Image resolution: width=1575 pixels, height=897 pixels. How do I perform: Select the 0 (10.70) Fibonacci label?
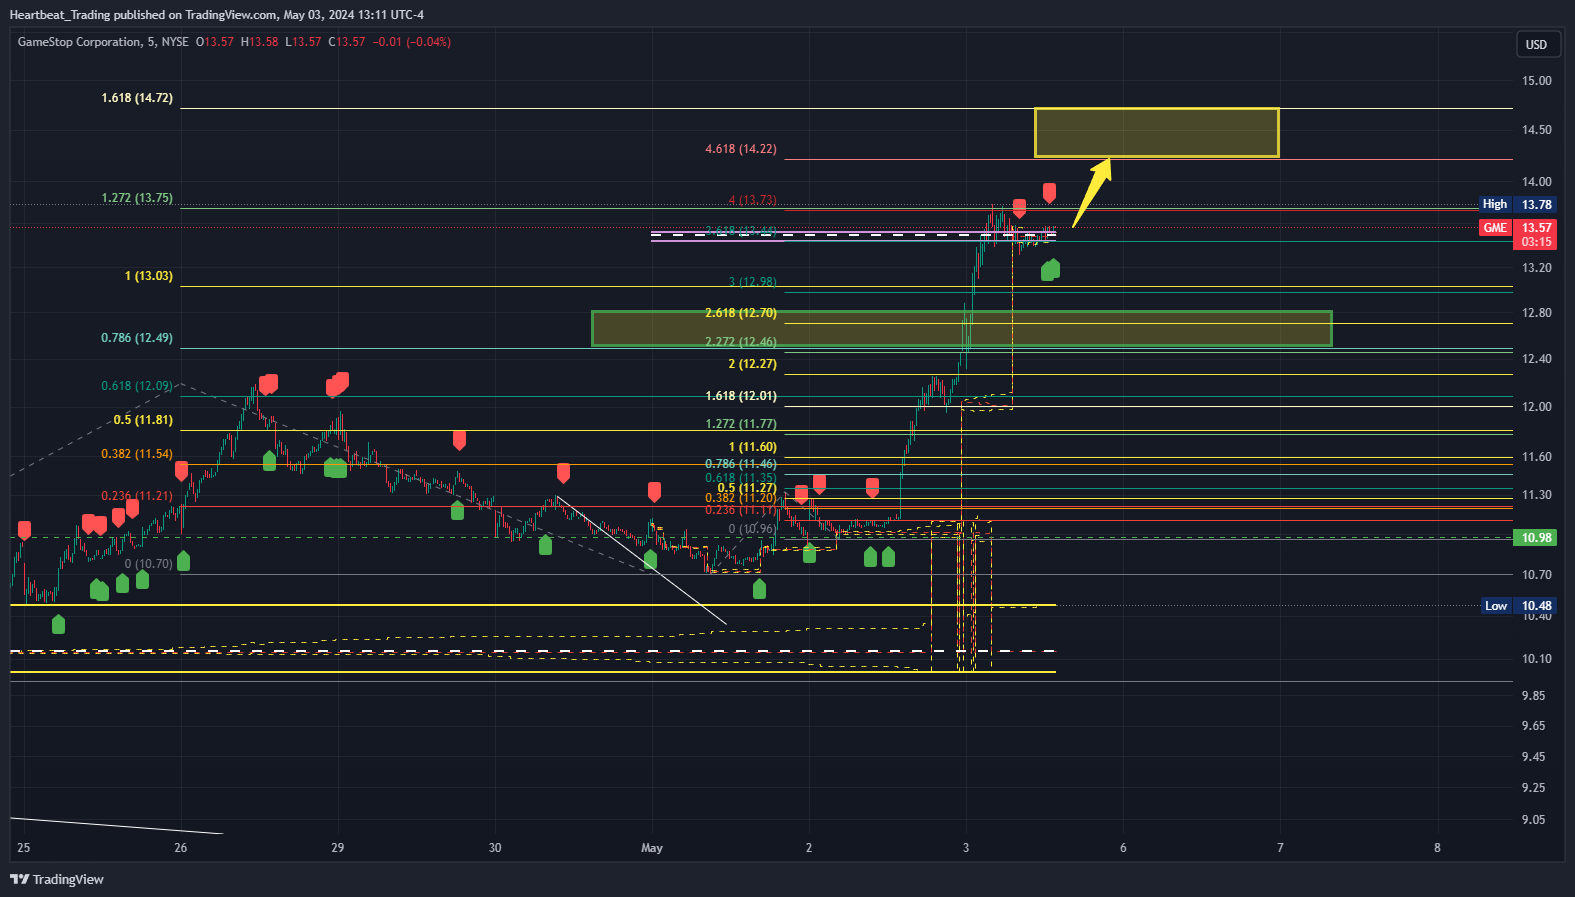click(148, 564)
